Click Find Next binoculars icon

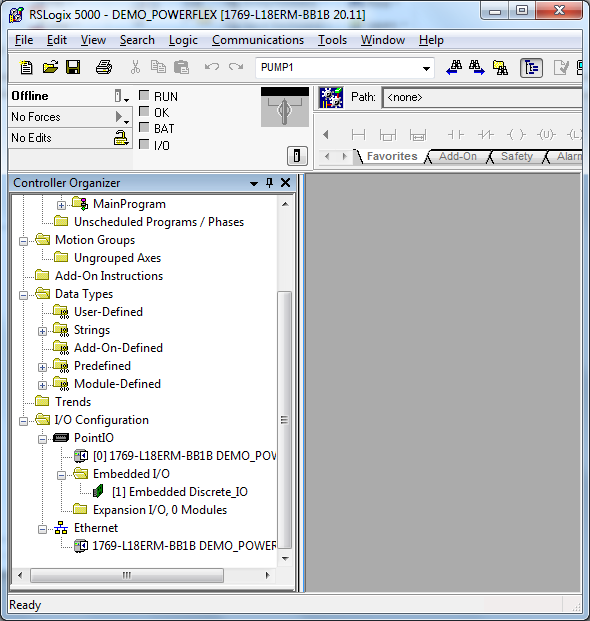(x=476, y=67)
